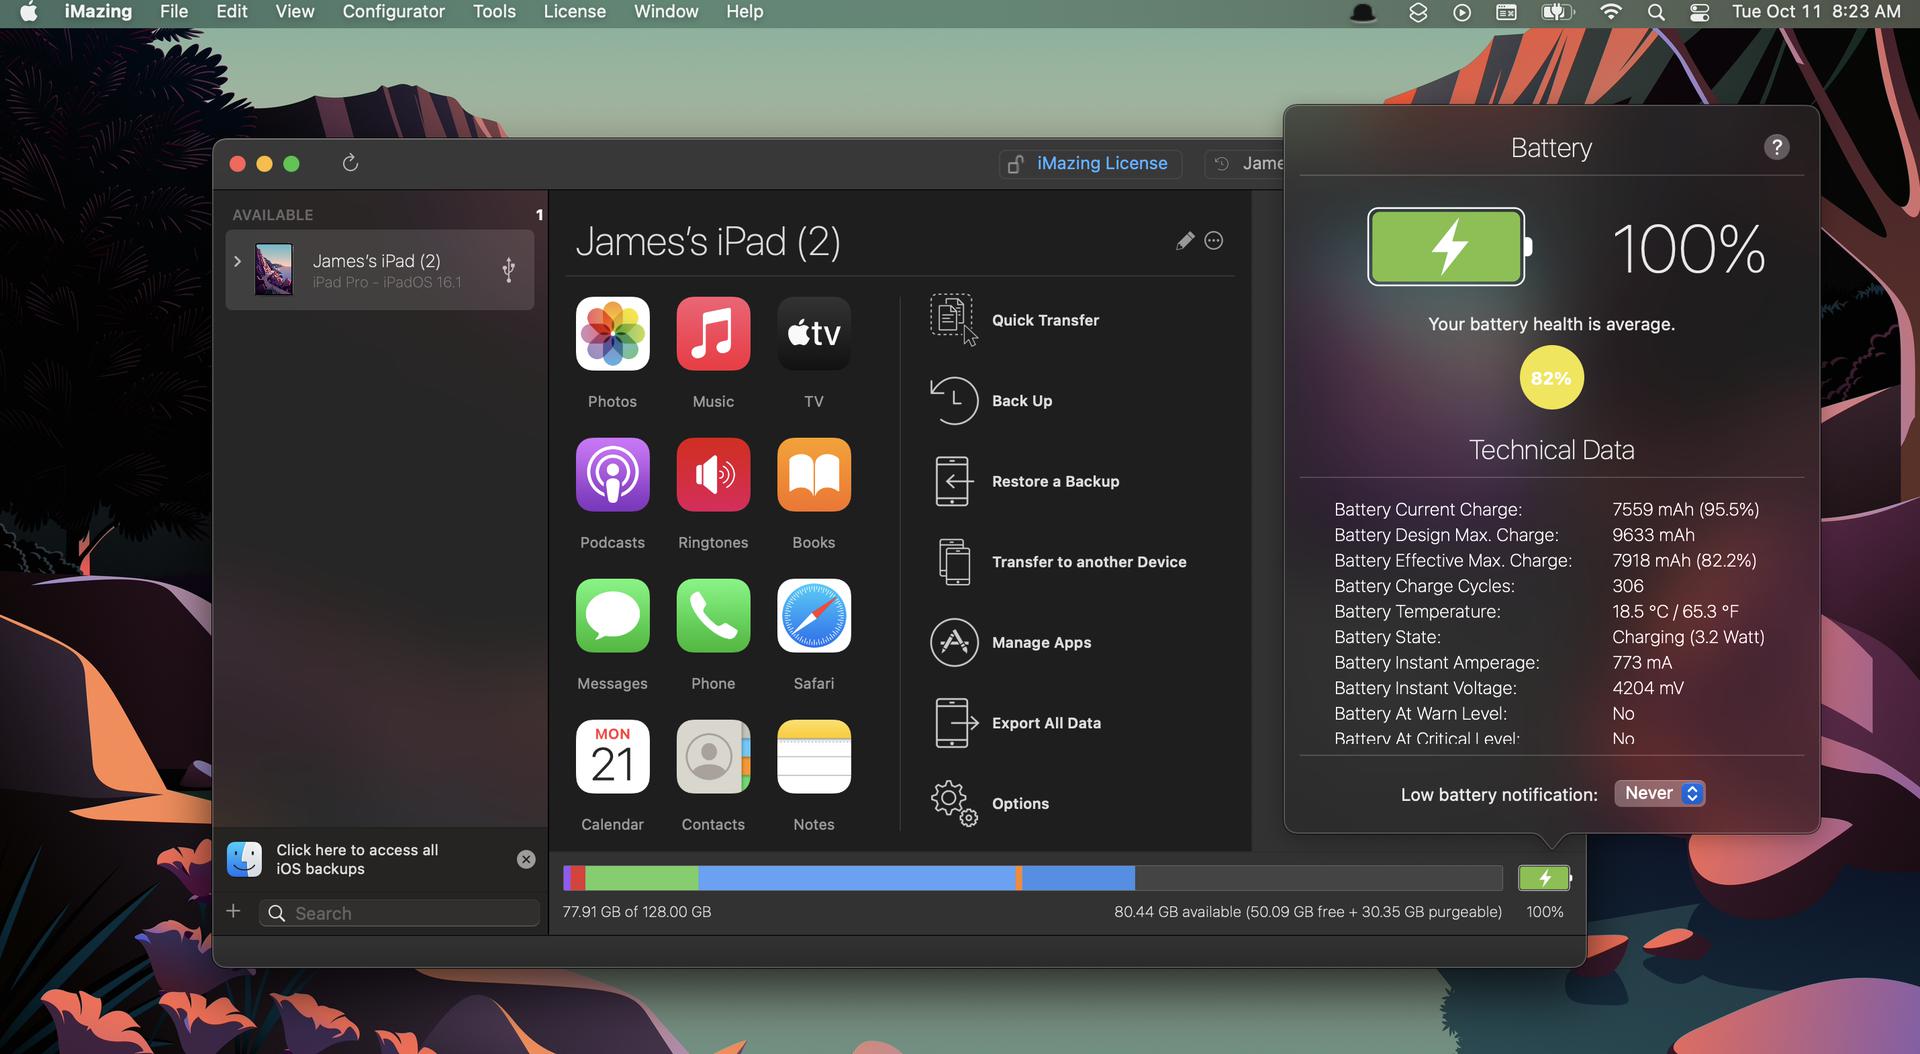This screenshot has height=1054, width=1920.
Task: Click the iMazing License button
Action: click(x=1090, y=163)
